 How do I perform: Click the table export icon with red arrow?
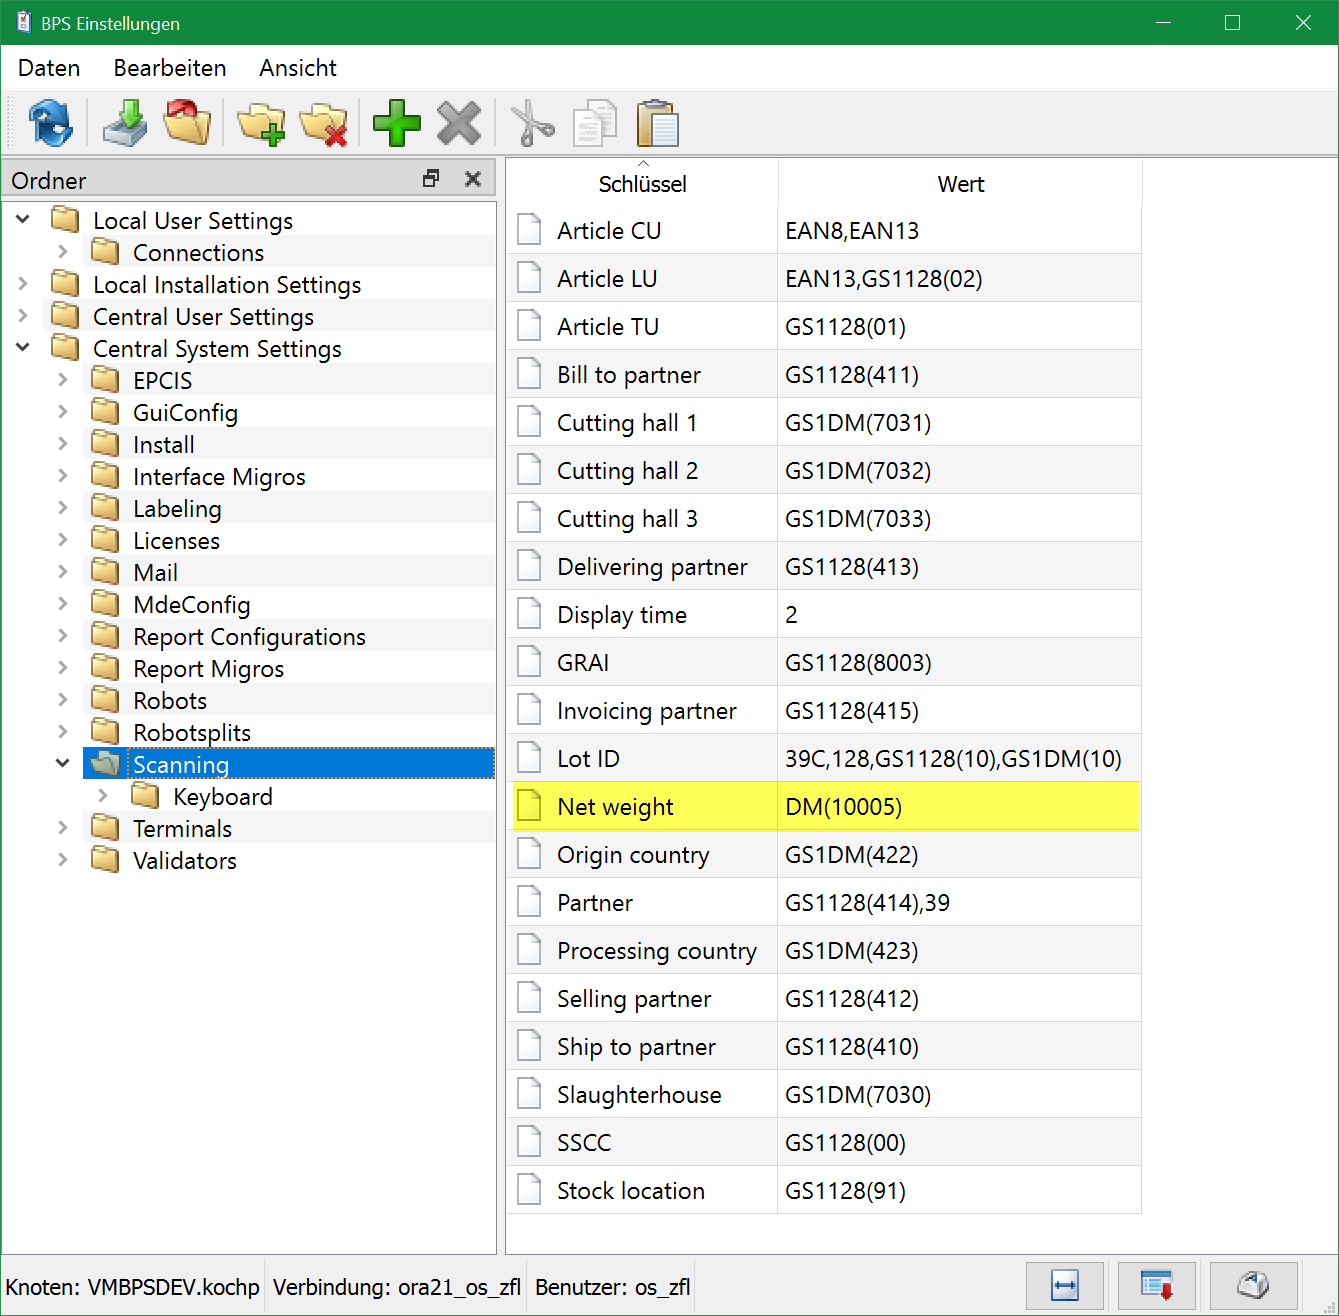[1157, 1285]
